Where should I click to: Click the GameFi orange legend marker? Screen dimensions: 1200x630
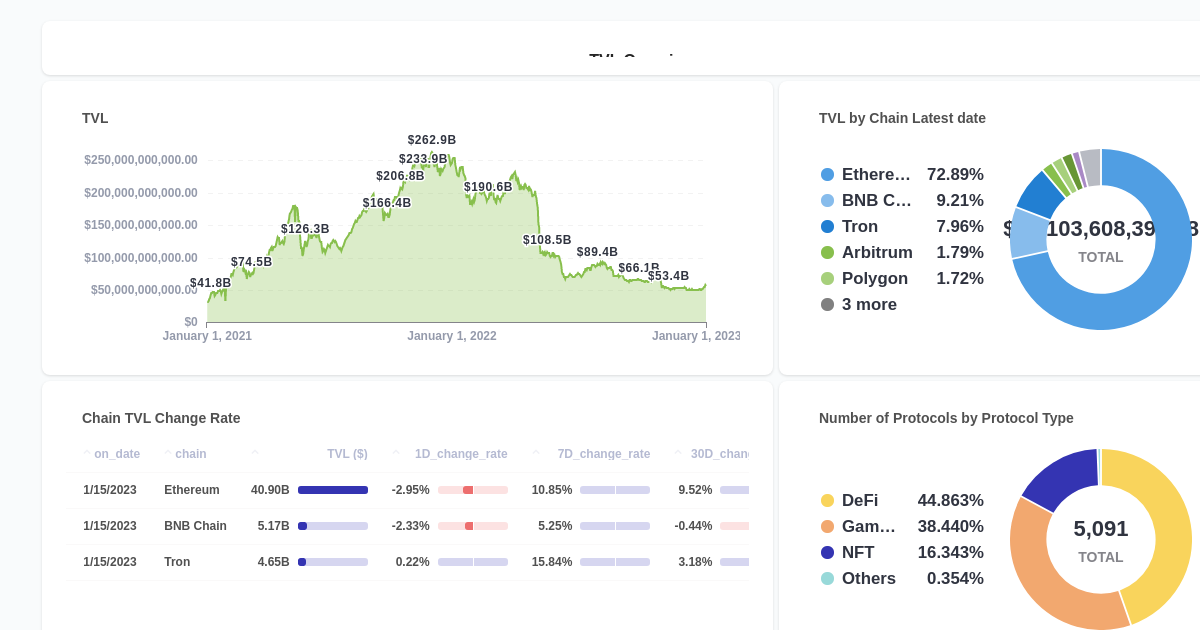tap(826, 526)
